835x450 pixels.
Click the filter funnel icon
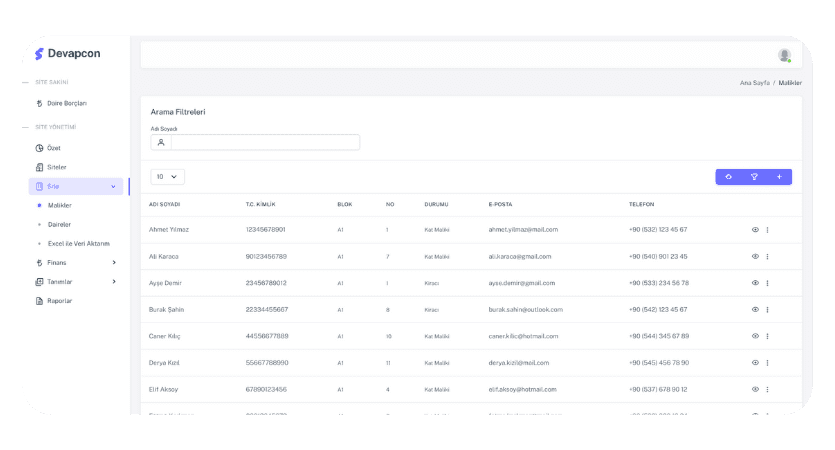tap(754, 176)
